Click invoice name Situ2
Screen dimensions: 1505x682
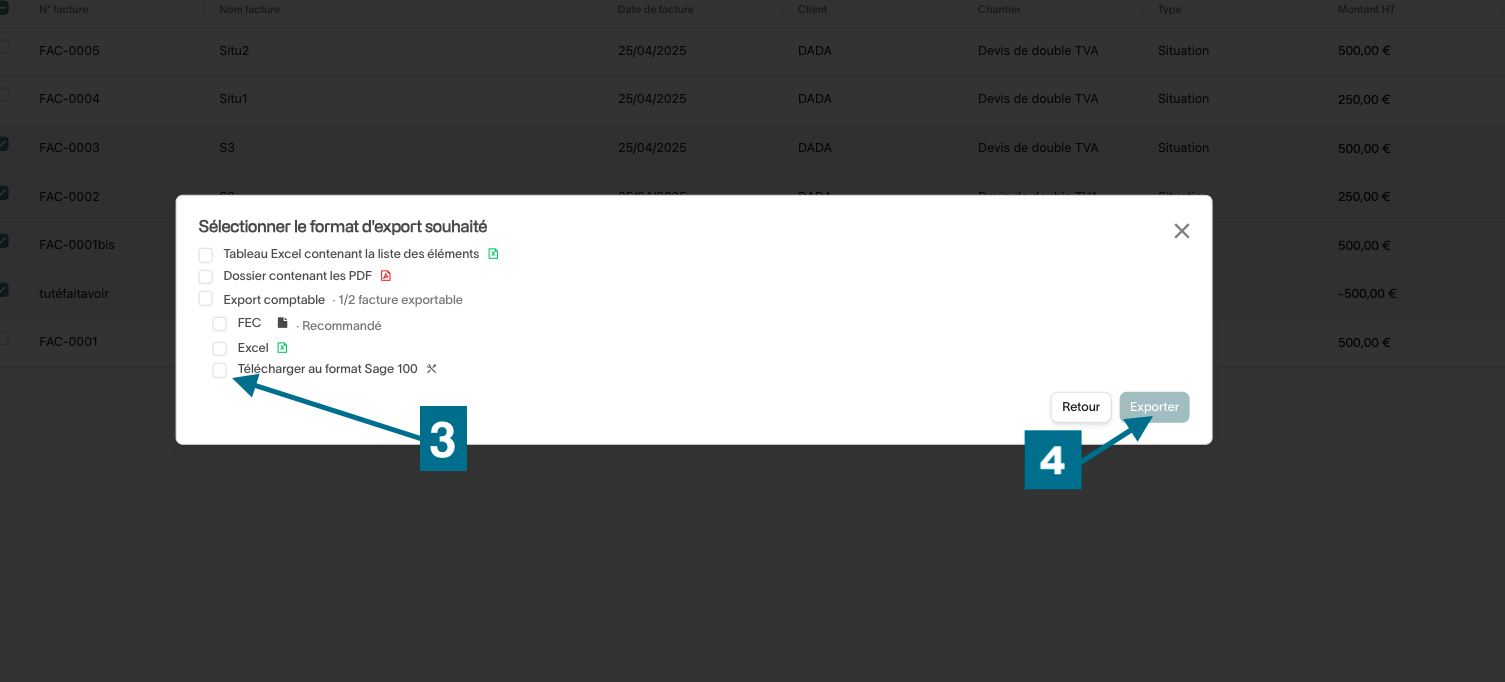(x=234, y=51)
